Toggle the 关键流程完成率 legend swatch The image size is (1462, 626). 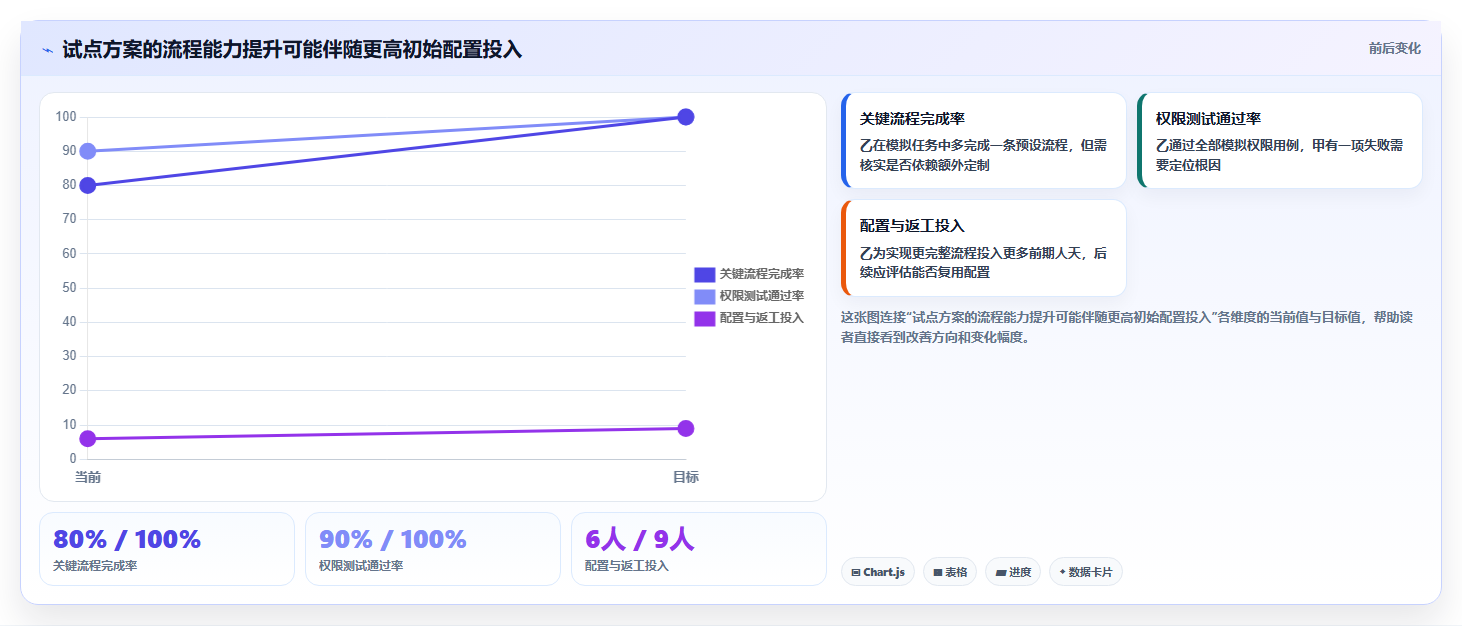pyautogui.click(x=704, y=274)
